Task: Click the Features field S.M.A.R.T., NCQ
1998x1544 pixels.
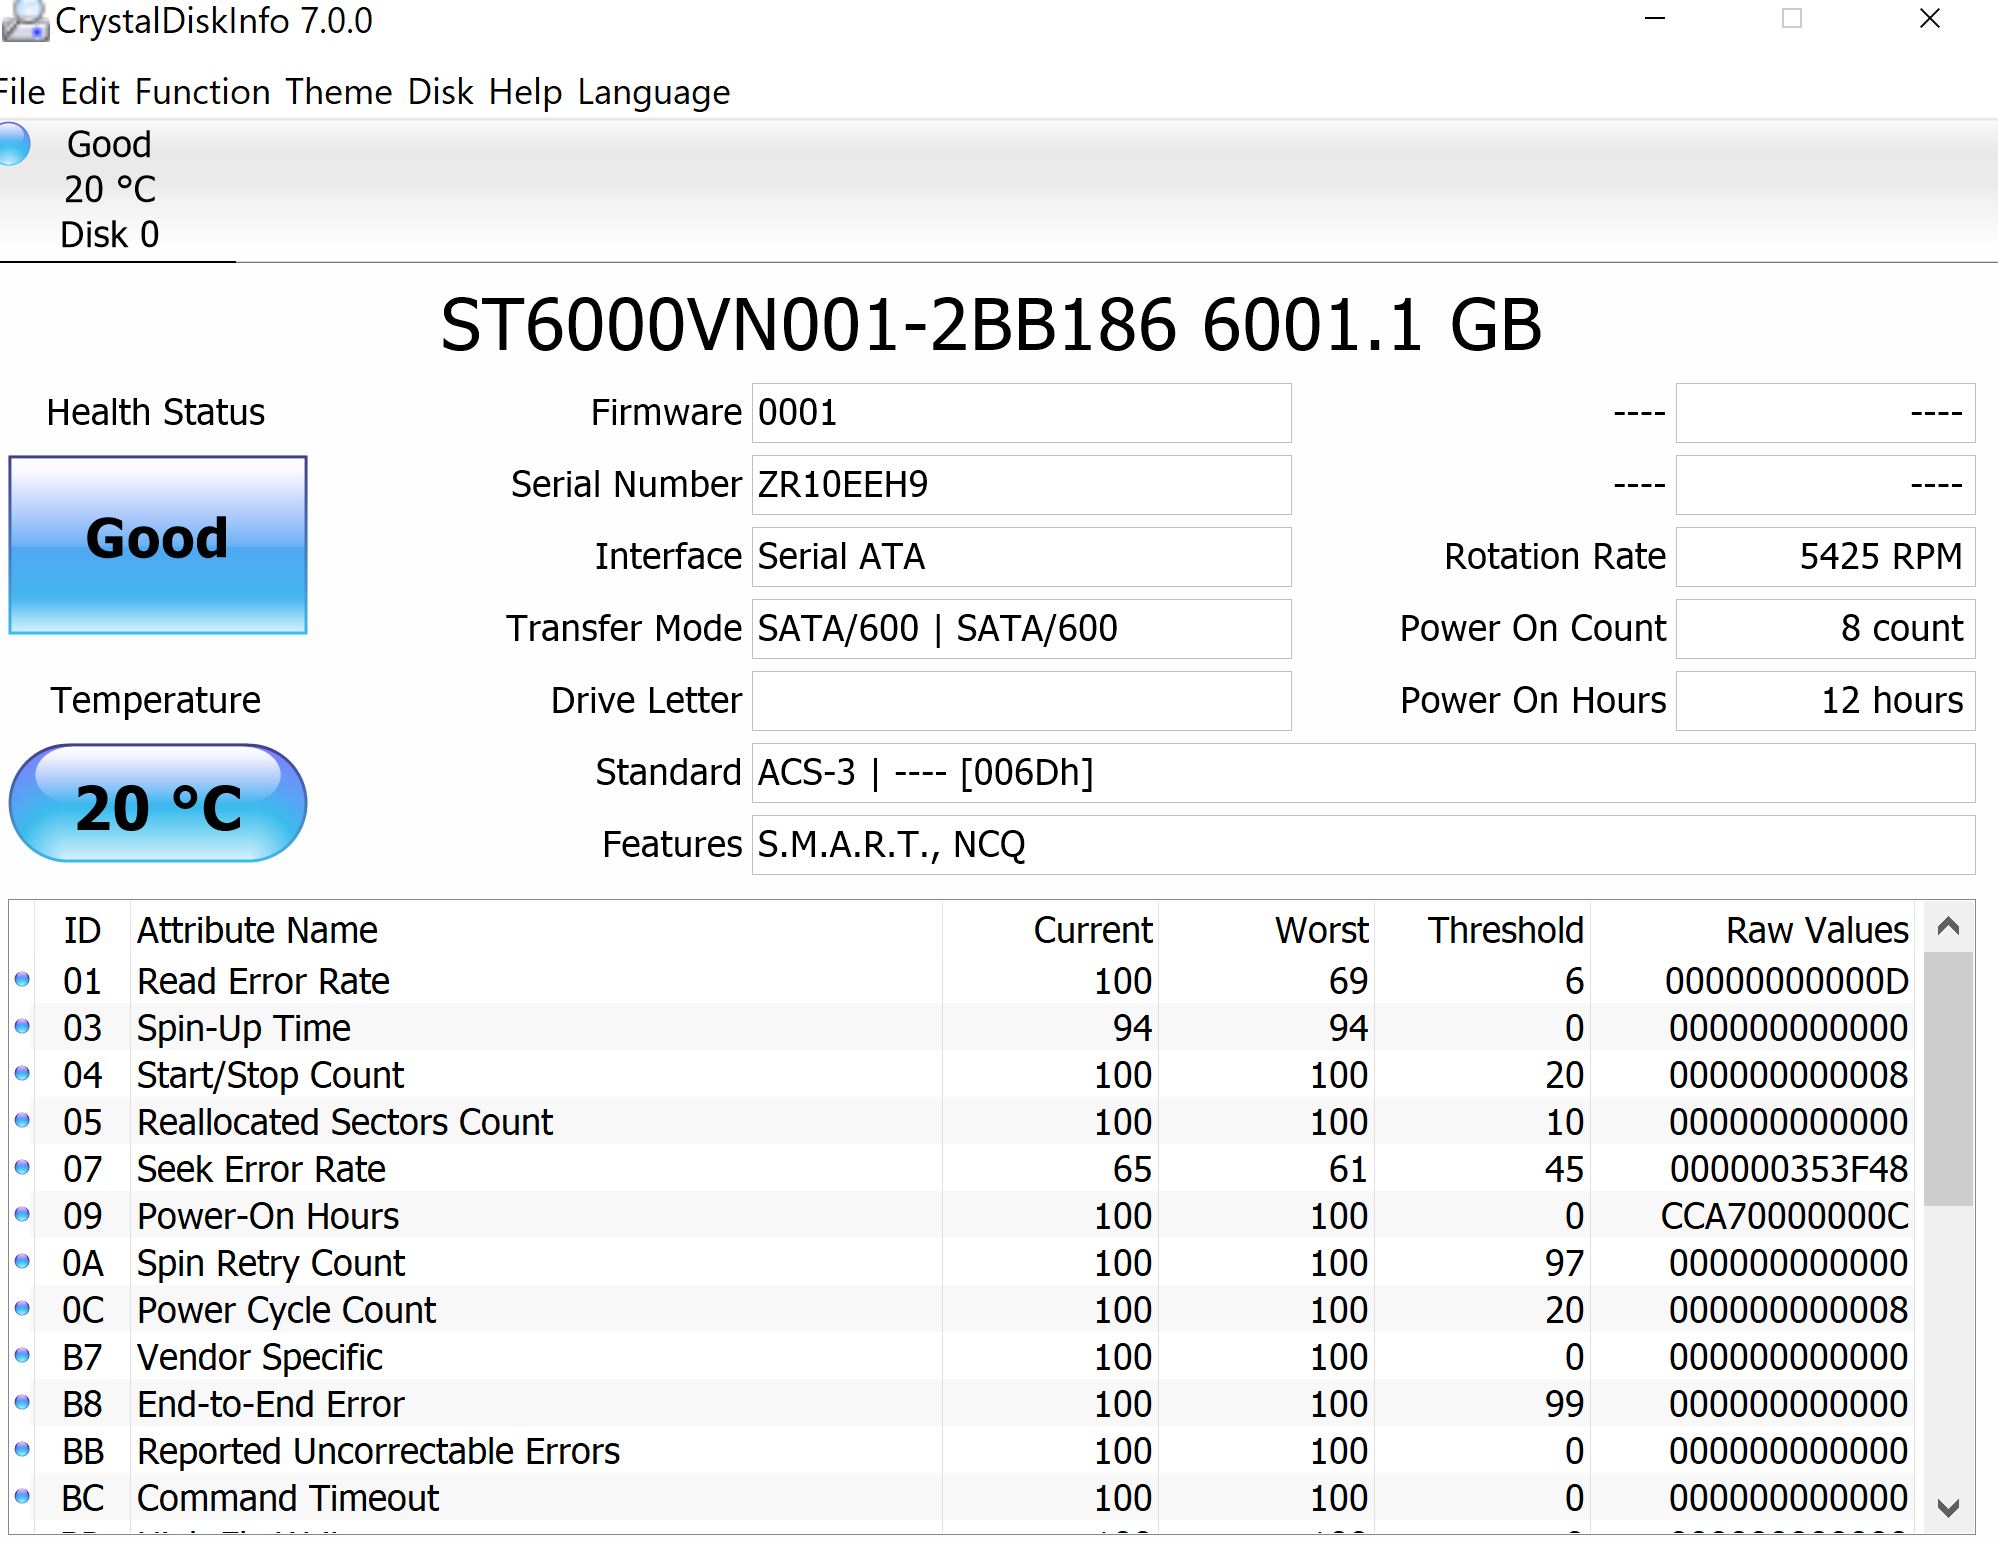Action: [1363, 845]
